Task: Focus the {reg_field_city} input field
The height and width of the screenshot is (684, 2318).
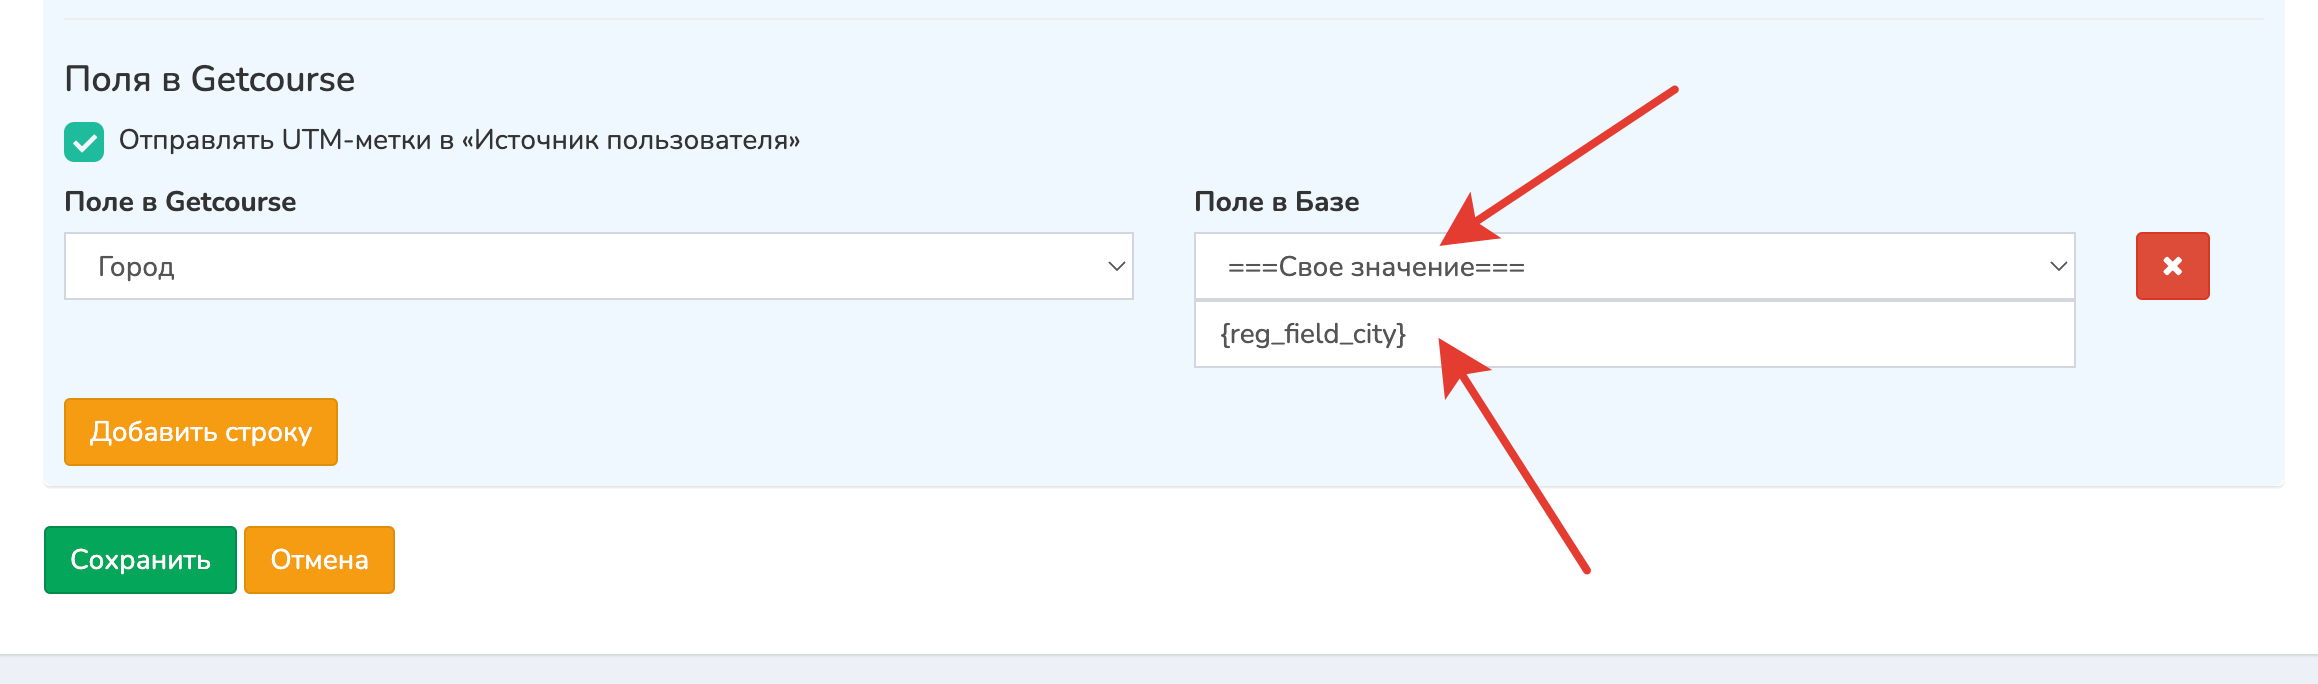Action: pyautogui.click(x=1634, y=334)
